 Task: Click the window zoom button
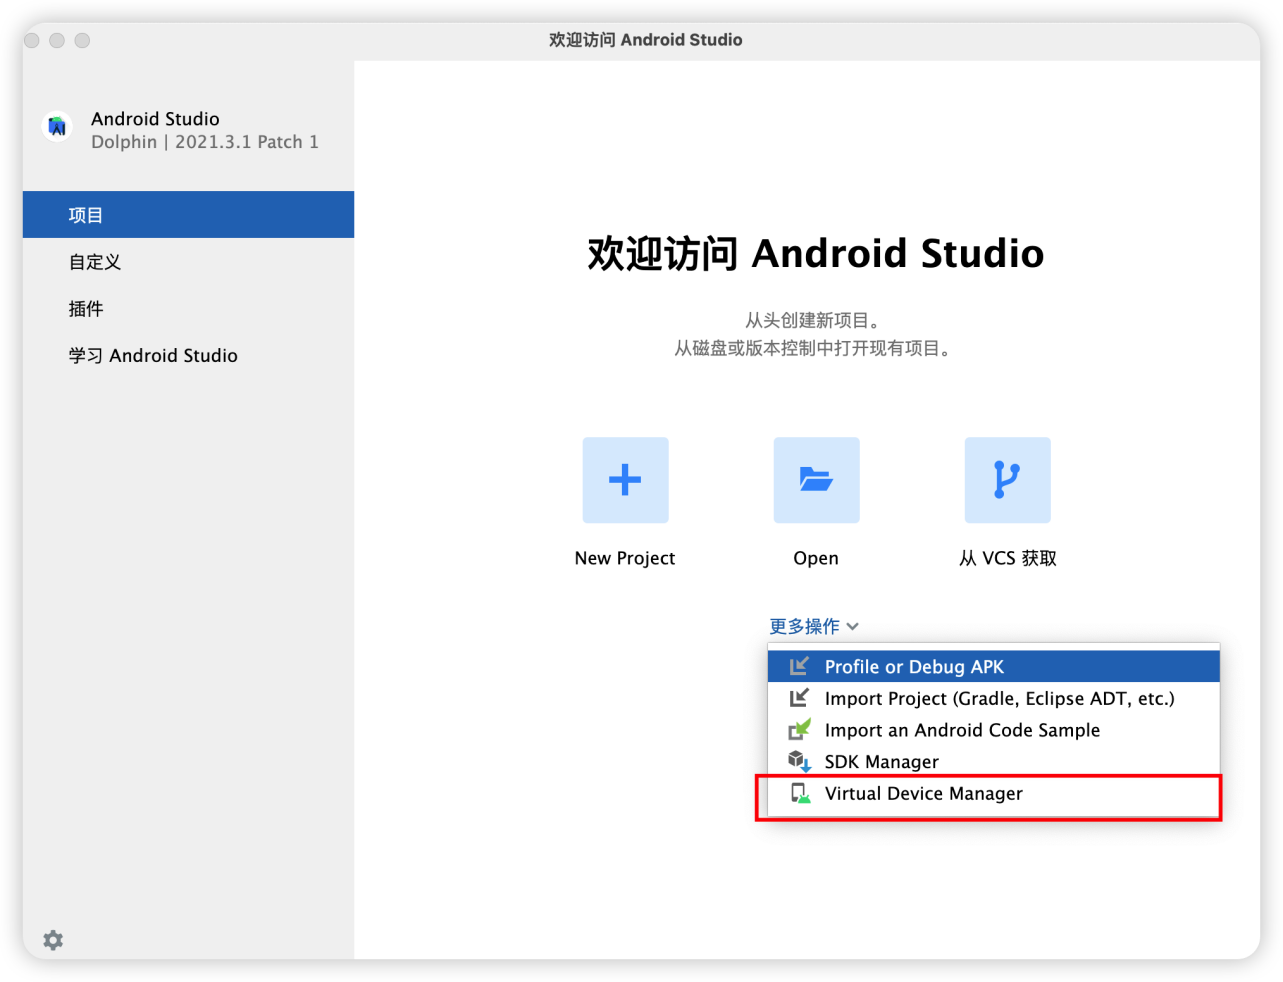pyautogui.click(x=82, y=40)
